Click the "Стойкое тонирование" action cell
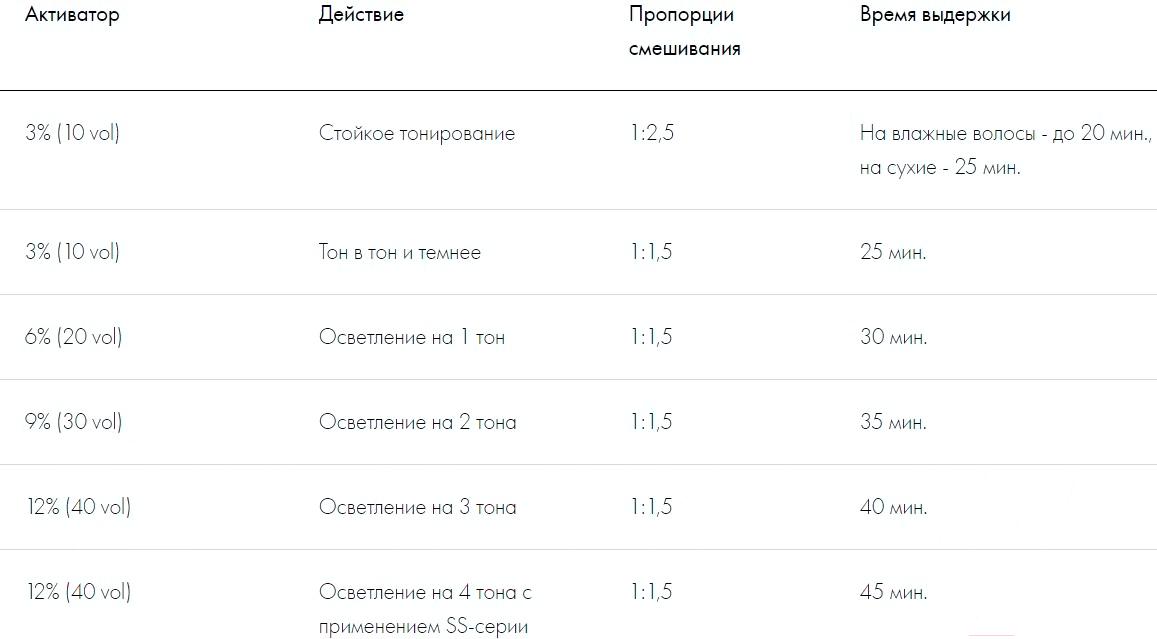Image resolution: width=1157 pixels, height=639 pixels. (x=417, y=133)
